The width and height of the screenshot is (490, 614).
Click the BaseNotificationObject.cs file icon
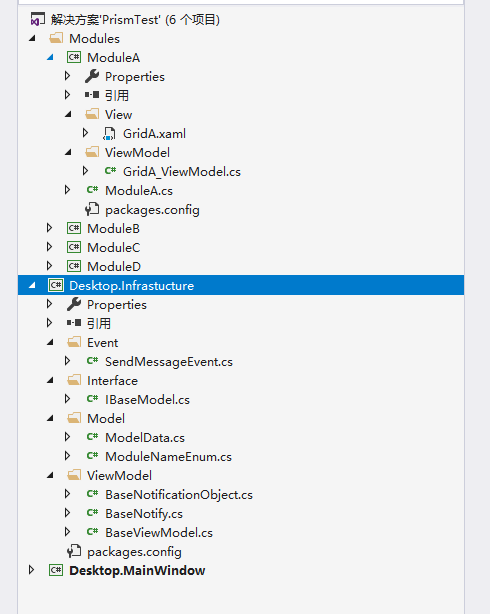point(92,494)
